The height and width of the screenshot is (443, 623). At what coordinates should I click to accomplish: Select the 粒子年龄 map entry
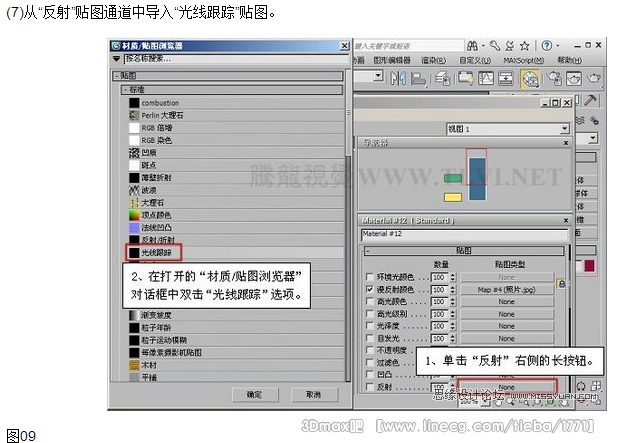pyautogui.click(x=236, y=328)
